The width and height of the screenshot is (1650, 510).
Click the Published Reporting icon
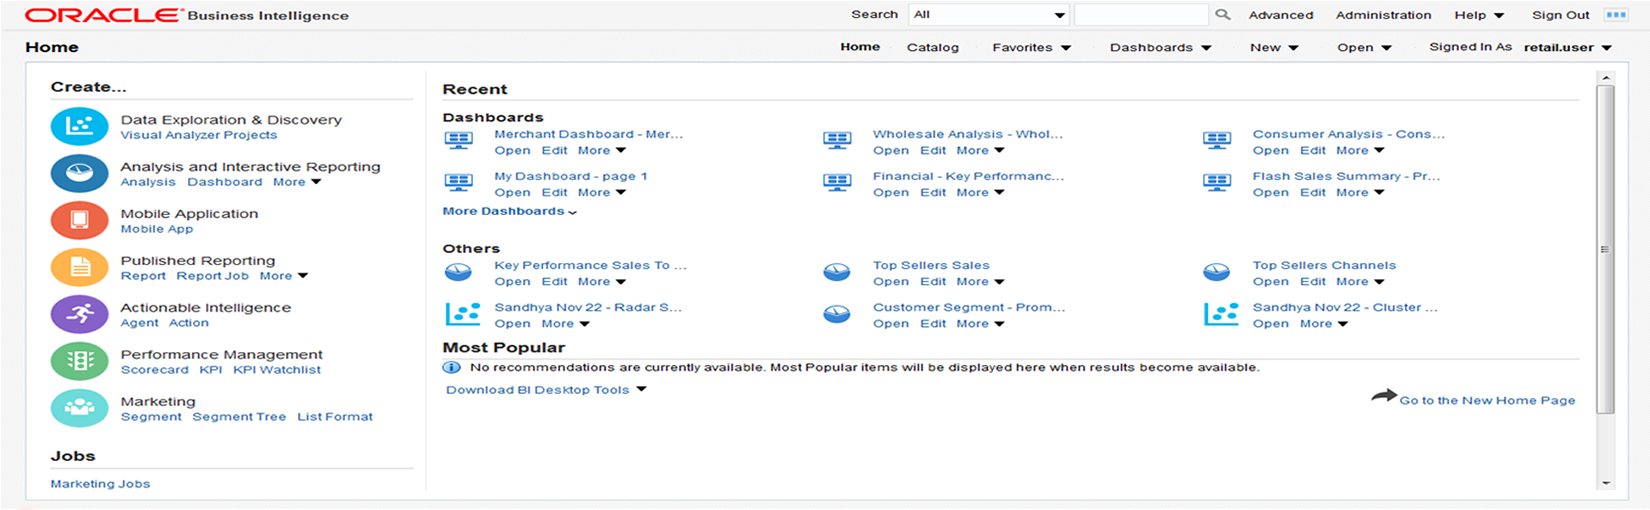pos(79,267)
